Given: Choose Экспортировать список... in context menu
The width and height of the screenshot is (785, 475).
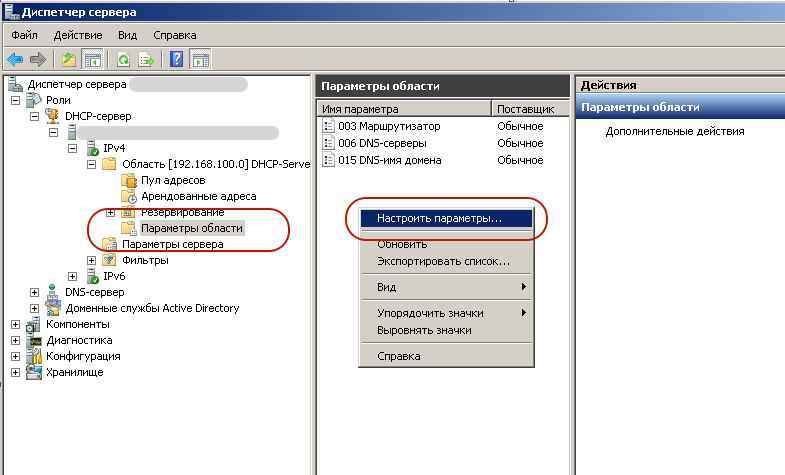Looking at the screenshot, I should pos(446,261).
